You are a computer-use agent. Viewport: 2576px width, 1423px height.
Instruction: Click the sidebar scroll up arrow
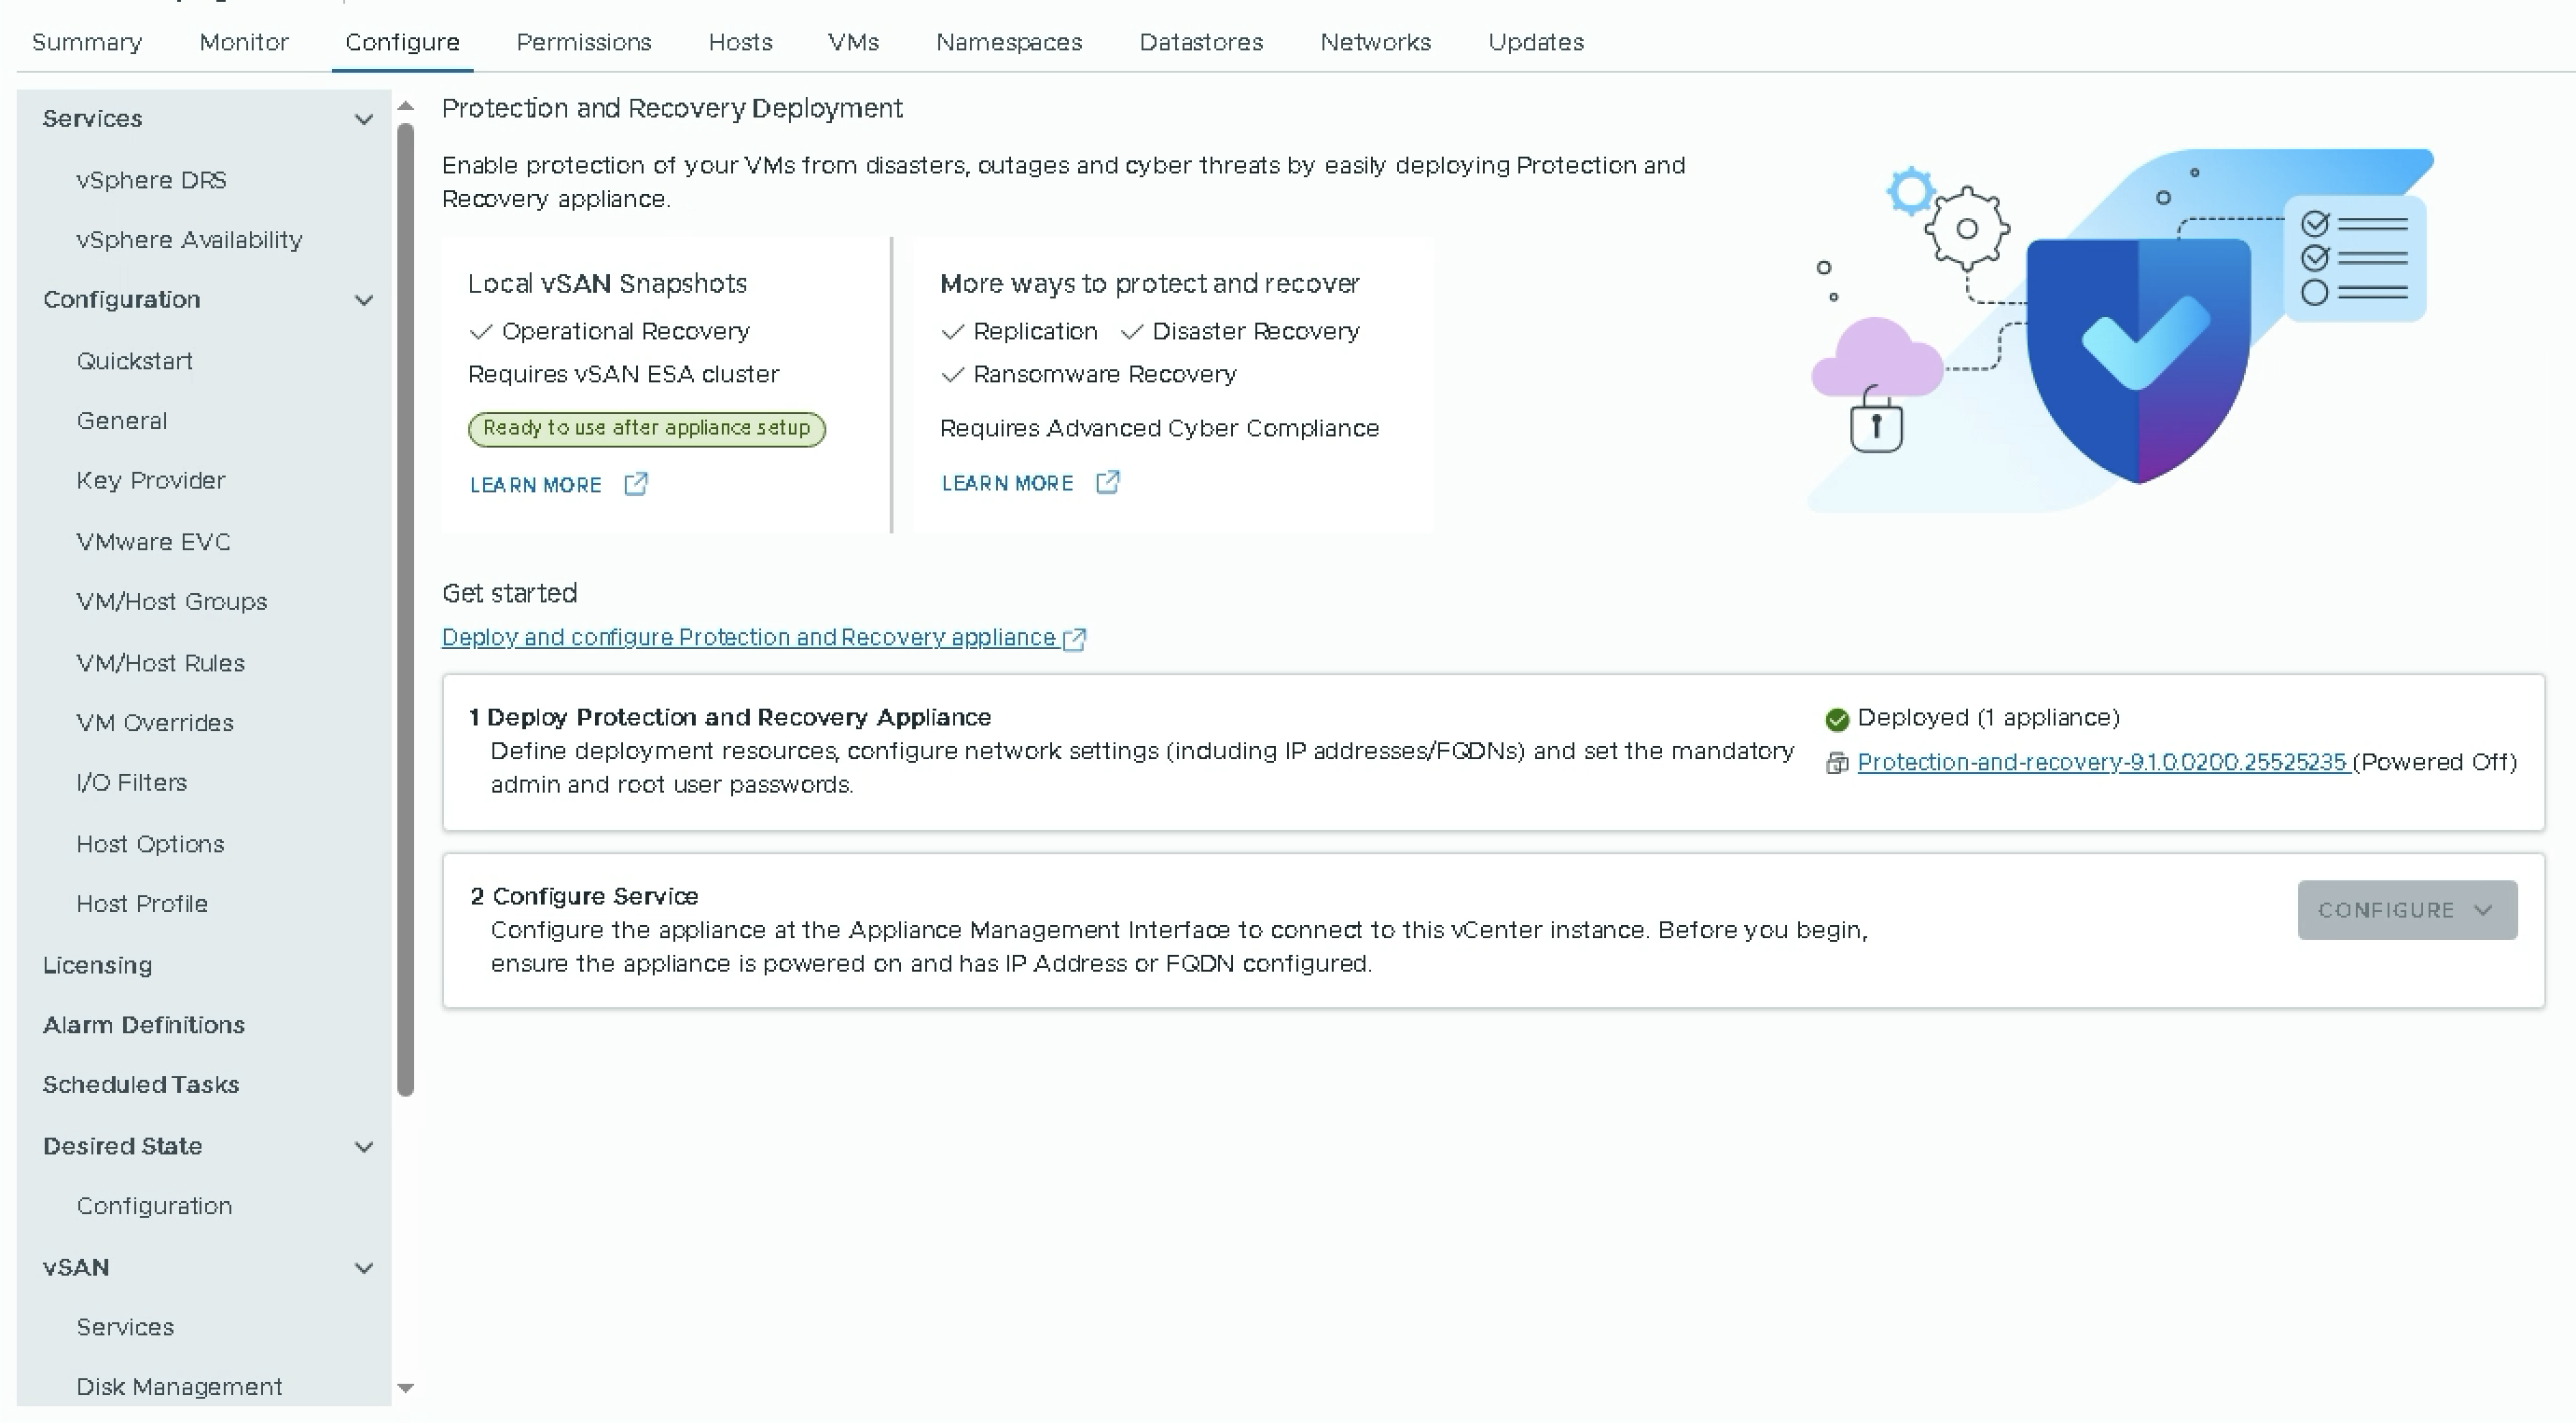coord(405,106)
